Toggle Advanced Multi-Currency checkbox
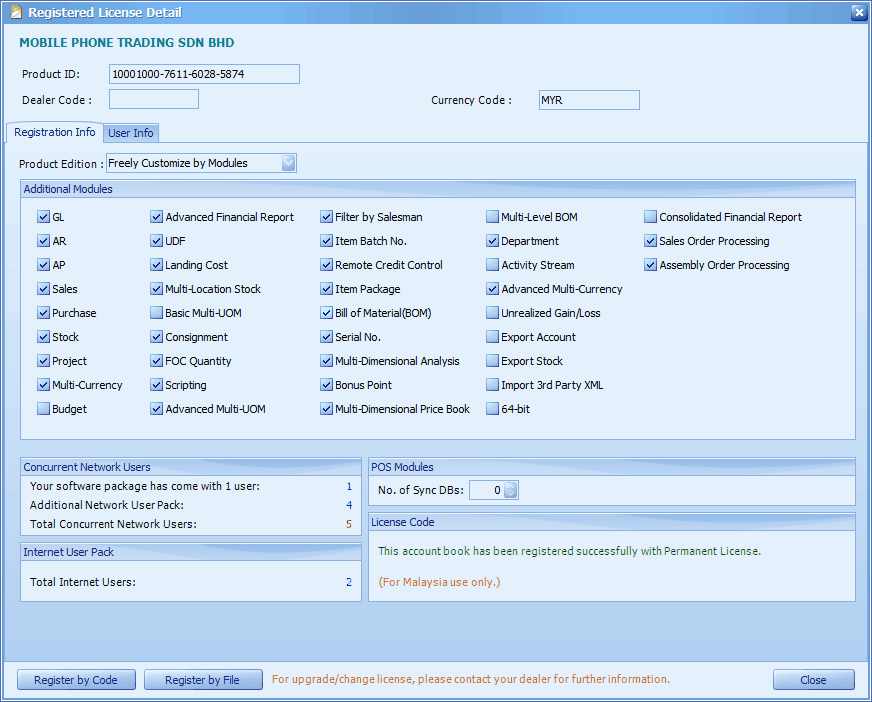 [x=492, y=289]
